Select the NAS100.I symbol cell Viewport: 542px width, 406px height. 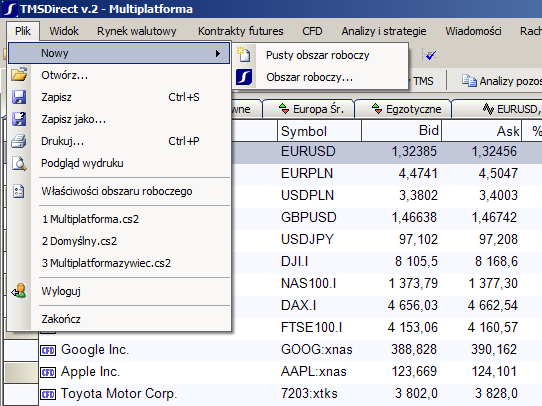pyautogui.click(x=308, y=283)
